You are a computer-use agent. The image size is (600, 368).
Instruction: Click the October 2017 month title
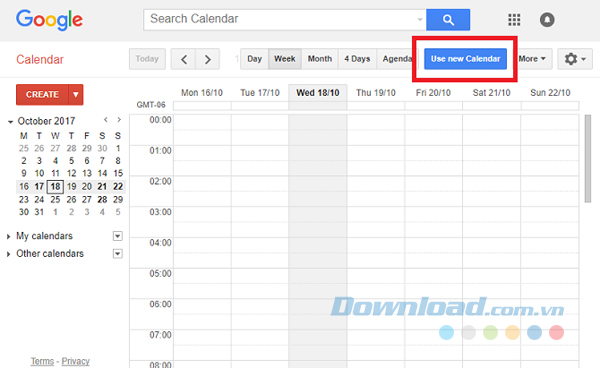coord(46,121)
